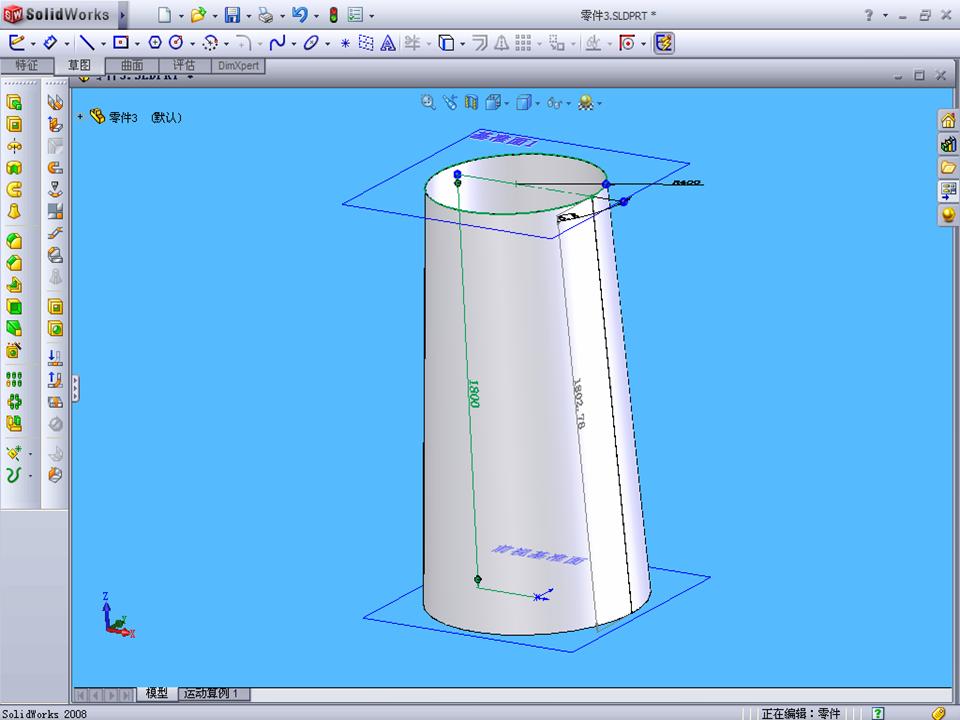This screenshot has width=960, height=720.
Task: Click the Draft feature icon
Action: [x=14, y=329]
